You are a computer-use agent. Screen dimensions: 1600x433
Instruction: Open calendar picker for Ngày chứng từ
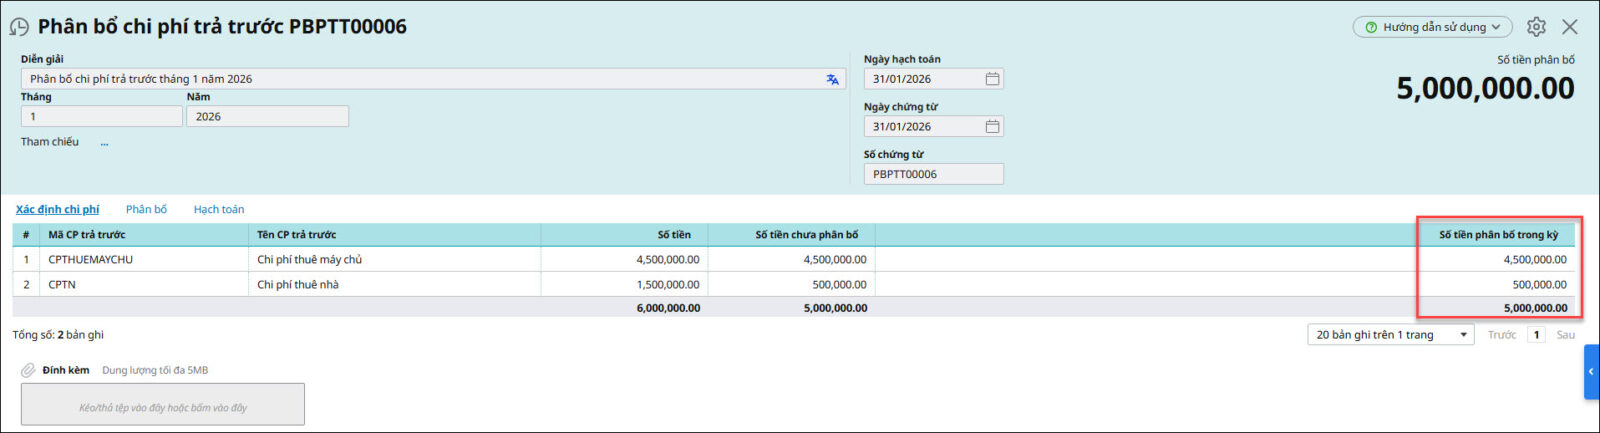tap(992, 127)
